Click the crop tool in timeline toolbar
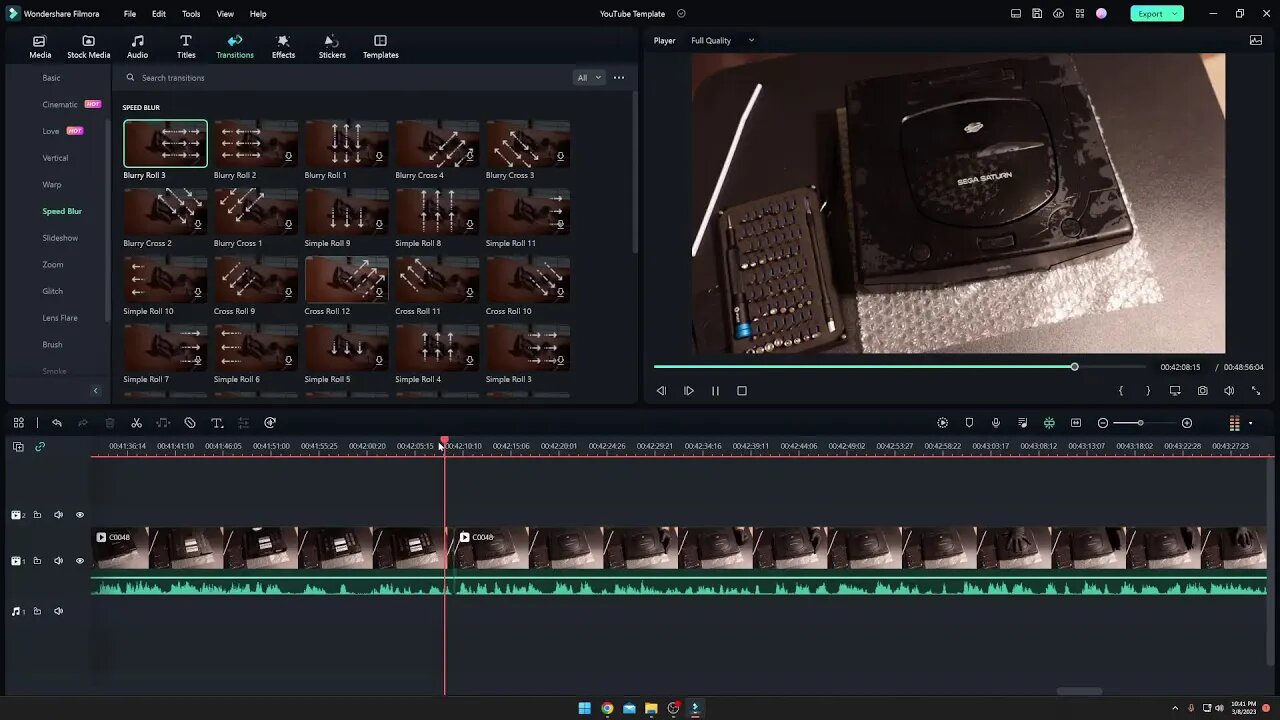This screenshot has height=720, width=1280. coord(190,423)
